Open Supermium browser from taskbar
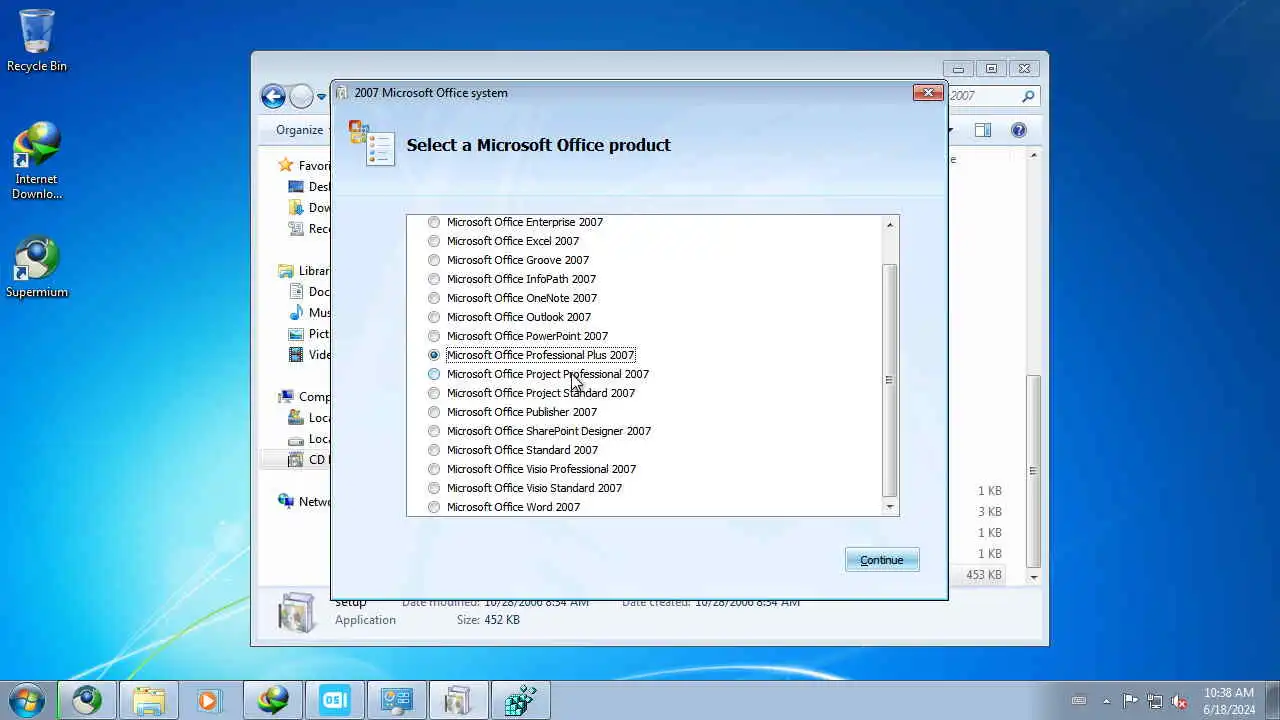Screen dimensions: 1280x720 click(87, 701)
